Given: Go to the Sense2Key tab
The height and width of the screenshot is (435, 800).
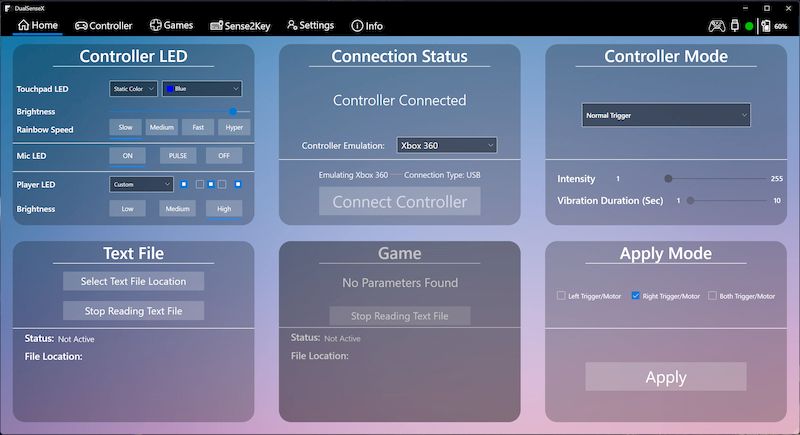Looking at the screenshot, I should (x=240, y=25).
